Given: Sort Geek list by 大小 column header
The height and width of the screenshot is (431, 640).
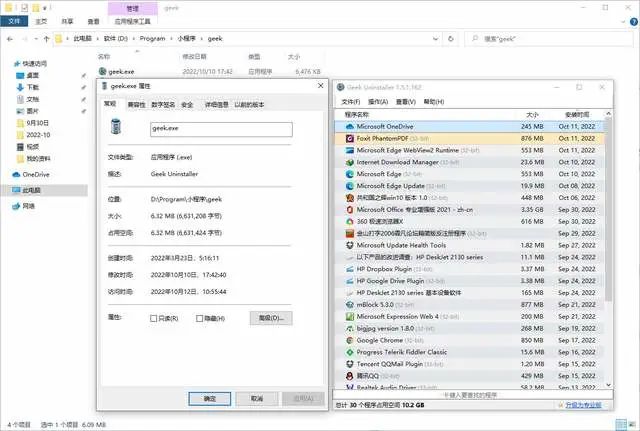Looking at the screenshot, I should pyautogui.click(x=532, y=115).
